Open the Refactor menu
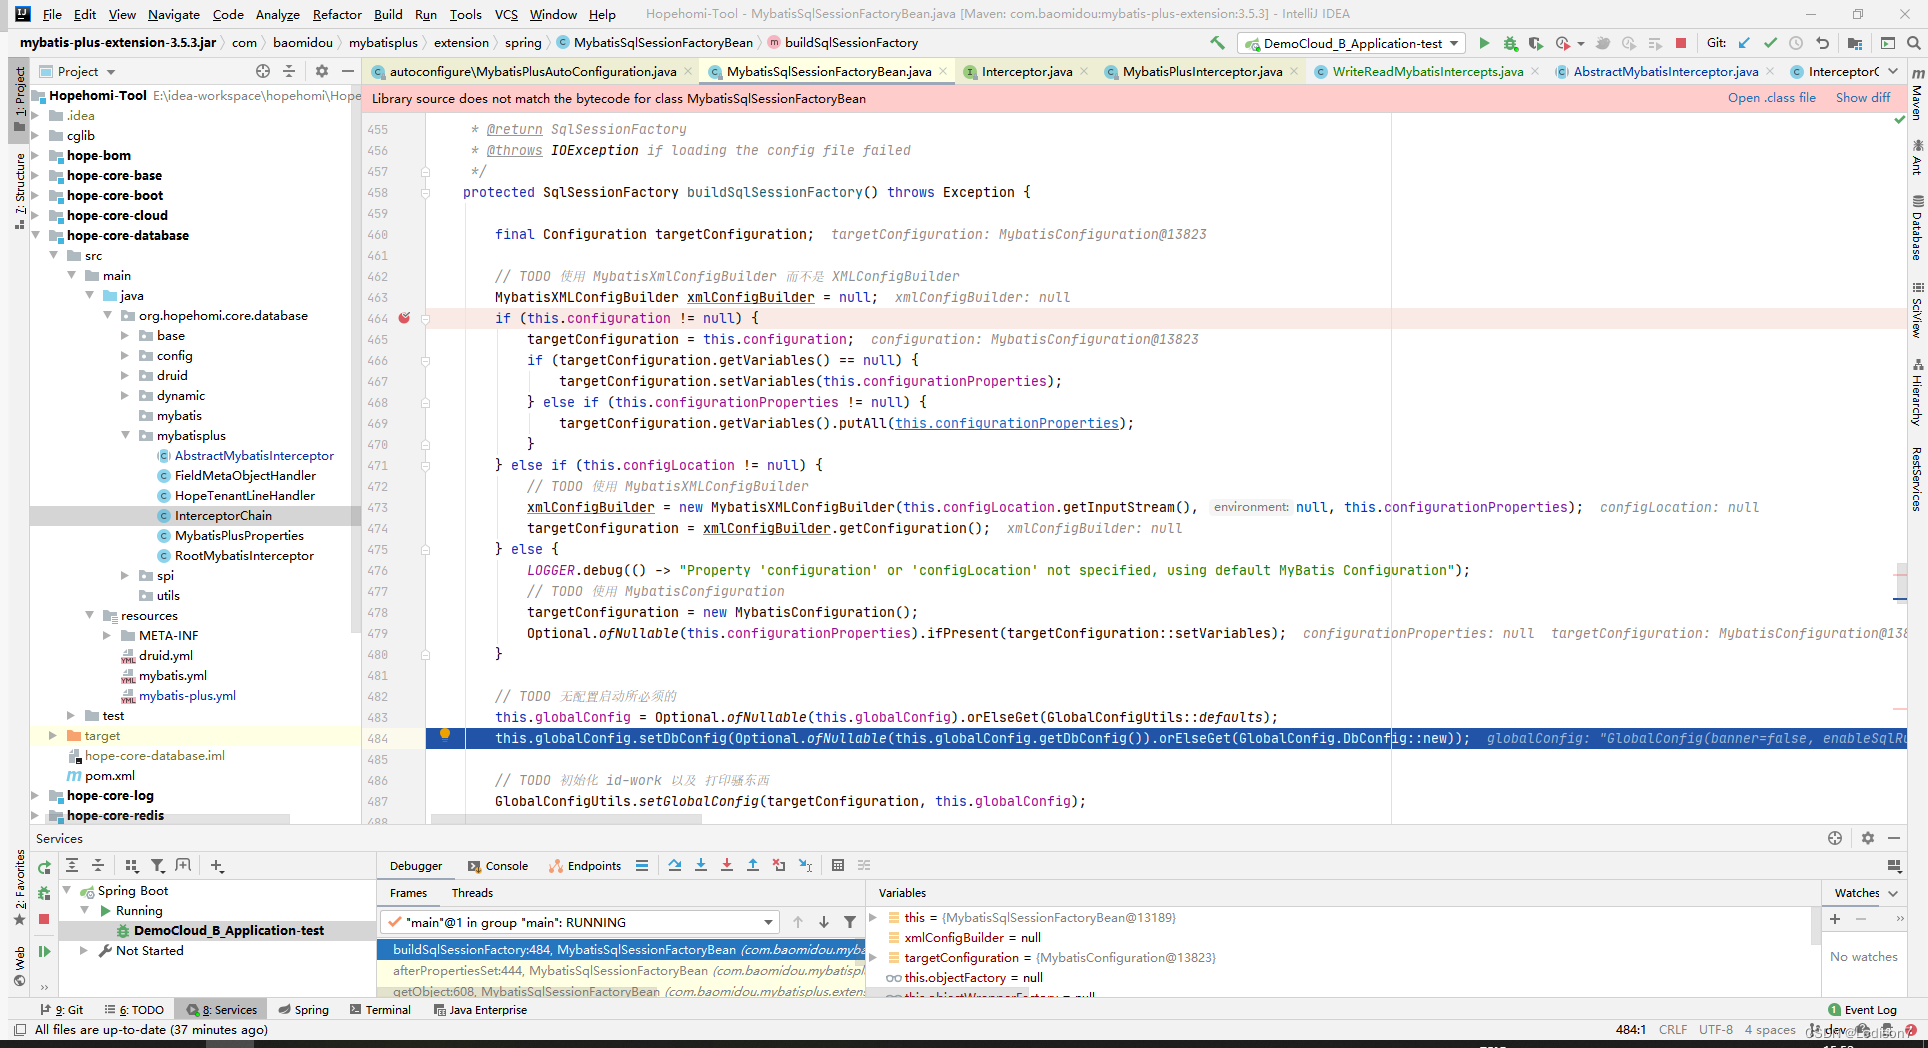The height and width of the screenshot is (1048, 1928). [337, 14]
